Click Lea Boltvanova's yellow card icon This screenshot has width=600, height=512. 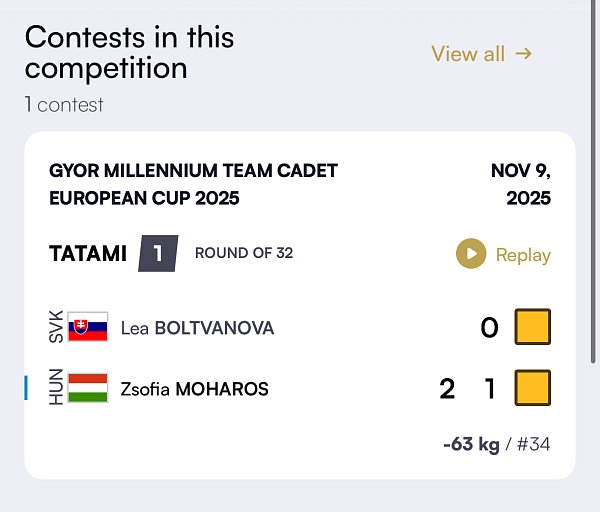pyautogui.click(x=533, y=327)
